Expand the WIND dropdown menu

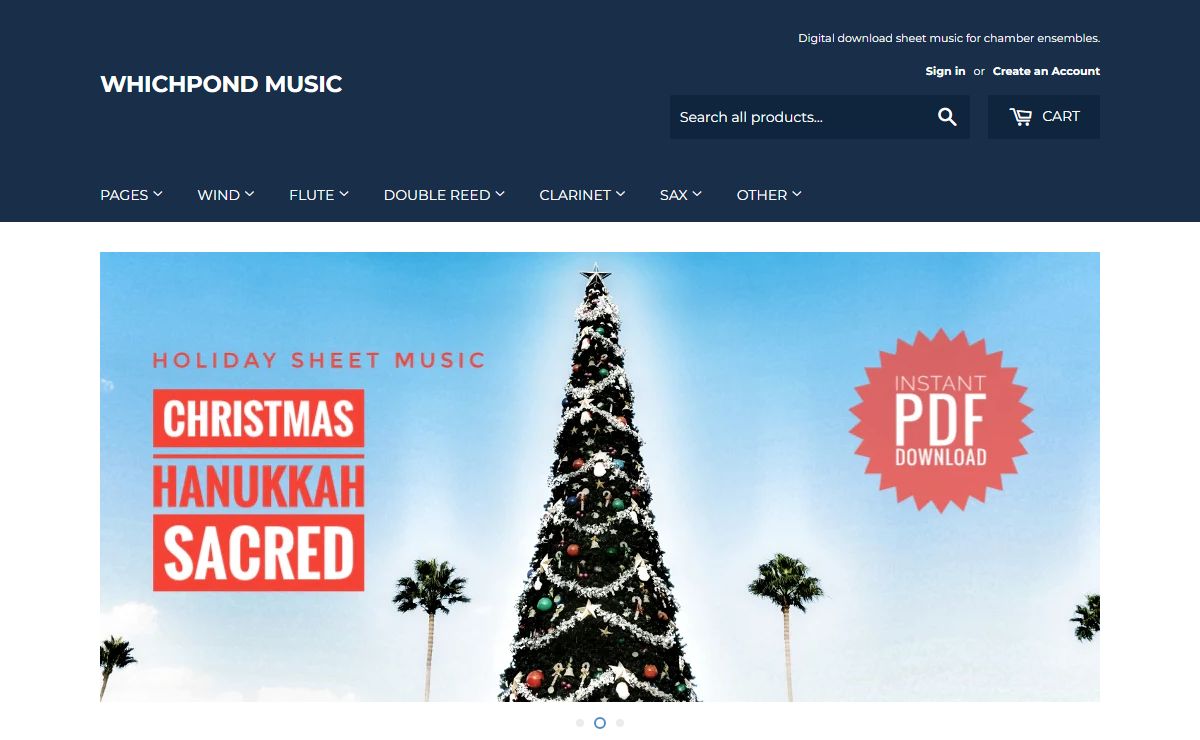pyautogui.click(x=226, y=195)
